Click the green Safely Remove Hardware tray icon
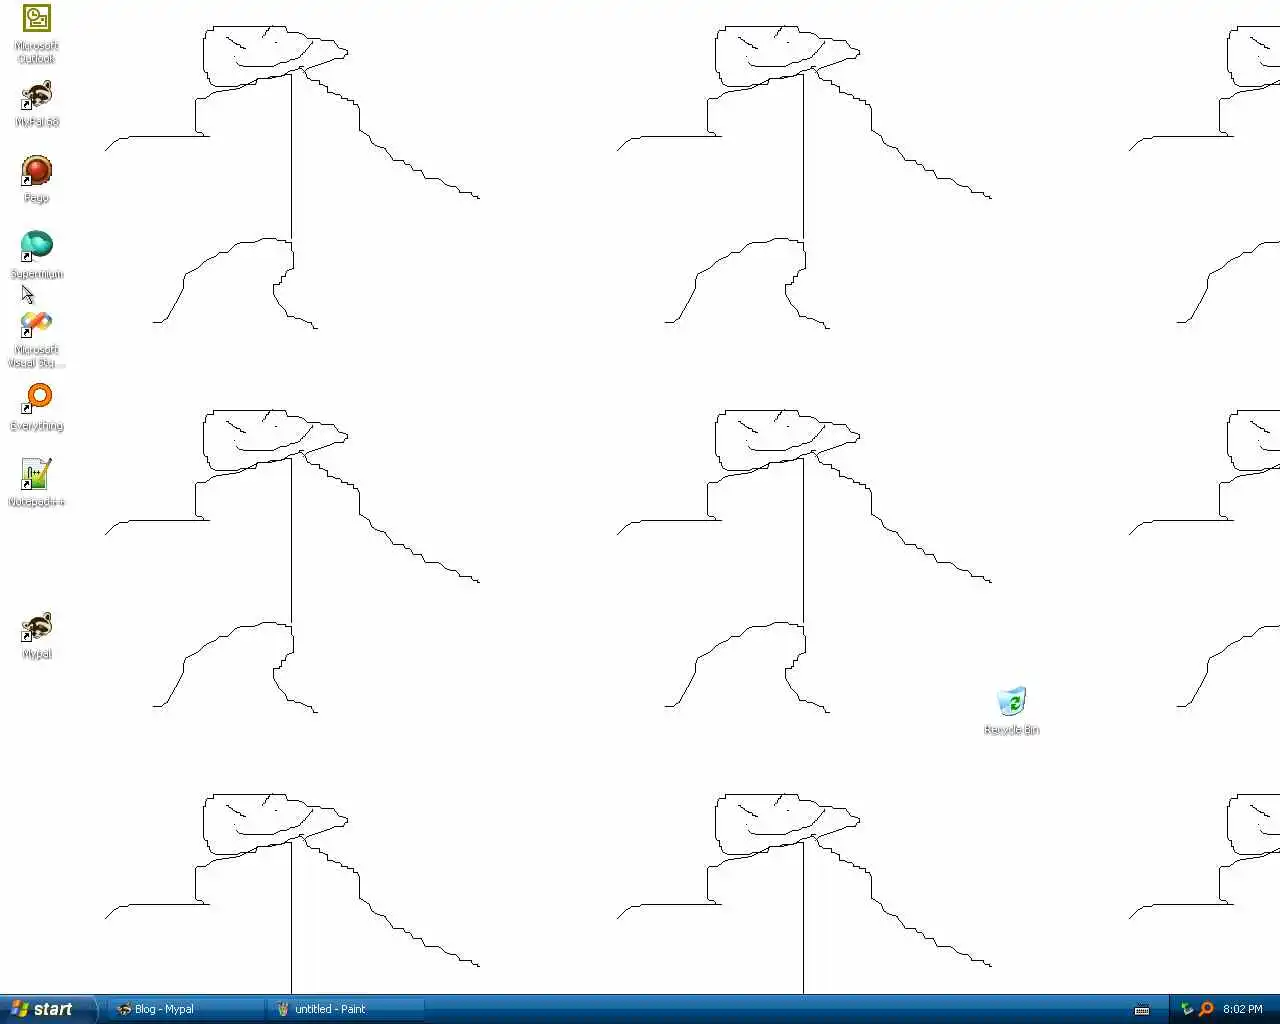 coord(1187,1009)
